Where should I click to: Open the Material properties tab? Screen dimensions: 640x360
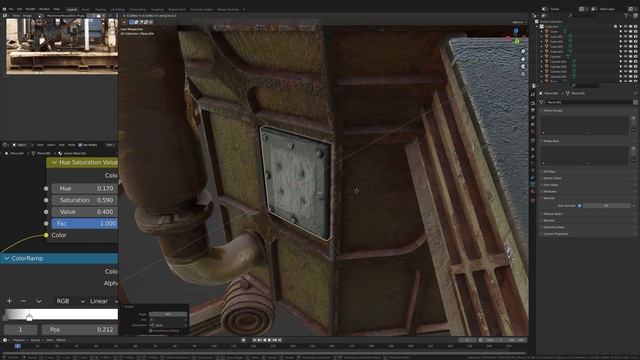533,192
